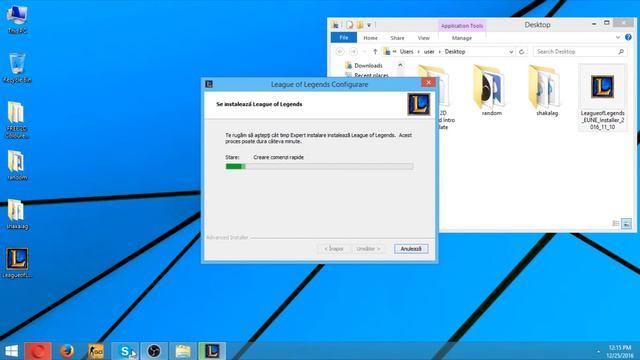Click the disabled Înapoi button
Viewport: 640px width, 360px height.
pyautogui.click(x=333, y=249)
